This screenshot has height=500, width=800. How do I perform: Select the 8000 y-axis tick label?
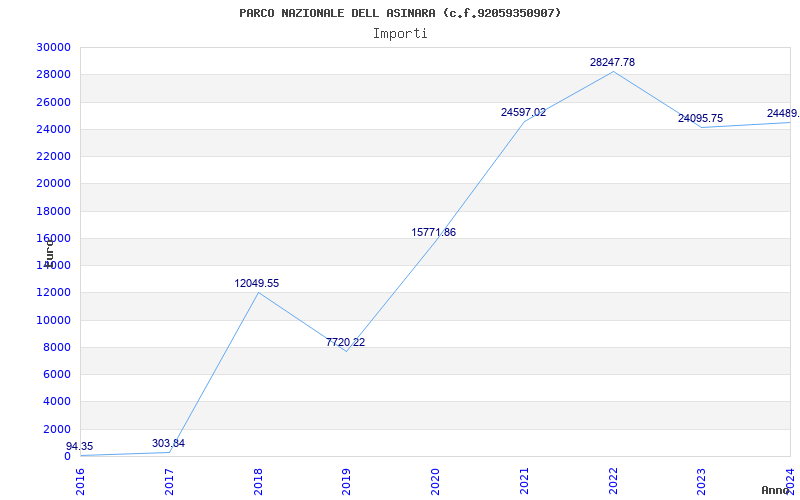click(x=56, y=347)
